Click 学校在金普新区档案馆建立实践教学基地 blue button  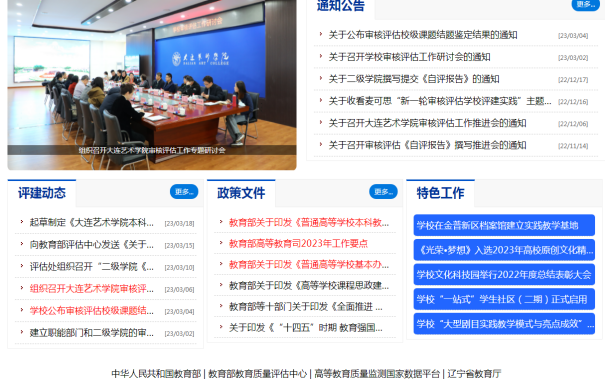click(x=504, y=225)
